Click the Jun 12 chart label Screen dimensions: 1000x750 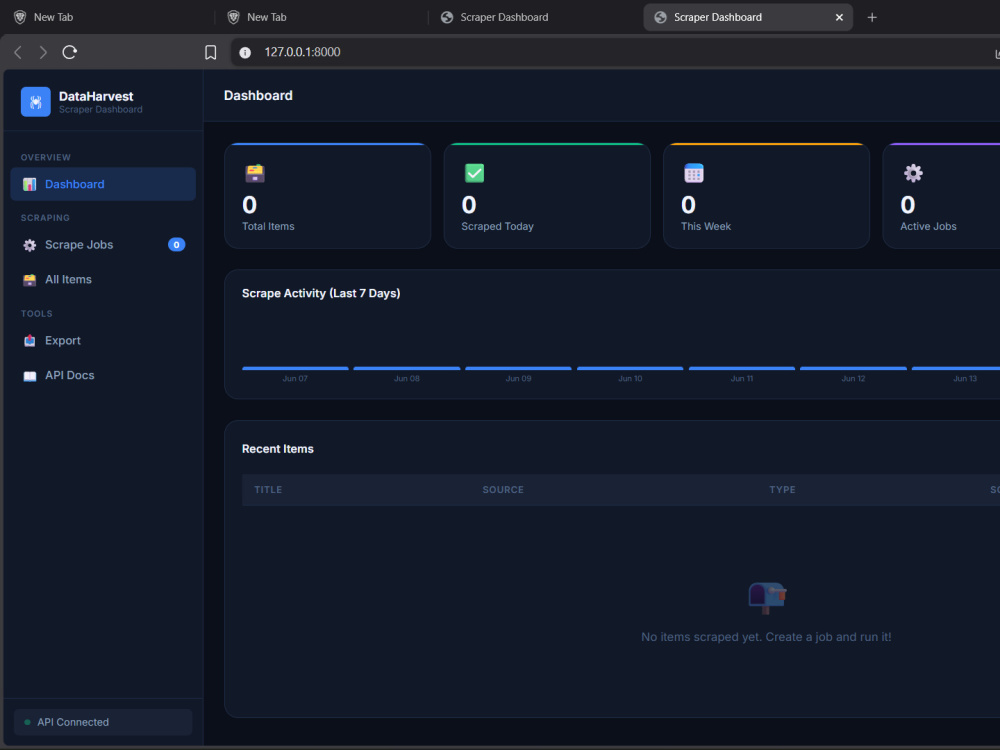coord(853,379)
